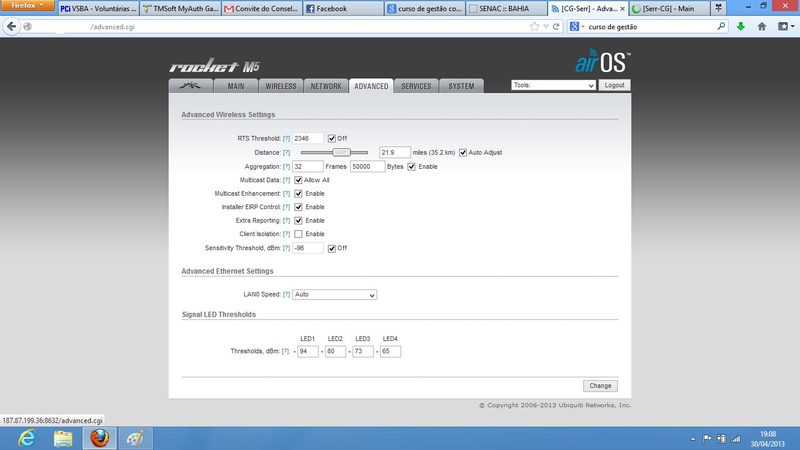Toggle Sensitivity Threshold Off checkbox
This screenshot has width=800, height=450.
click(332, 248)
